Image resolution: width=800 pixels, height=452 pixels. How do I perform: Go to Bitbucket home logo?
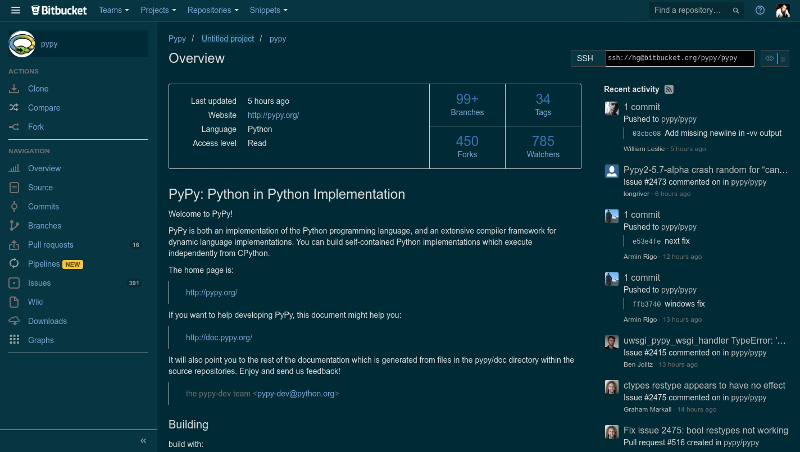pyautogui.click(x=59, y=10)
